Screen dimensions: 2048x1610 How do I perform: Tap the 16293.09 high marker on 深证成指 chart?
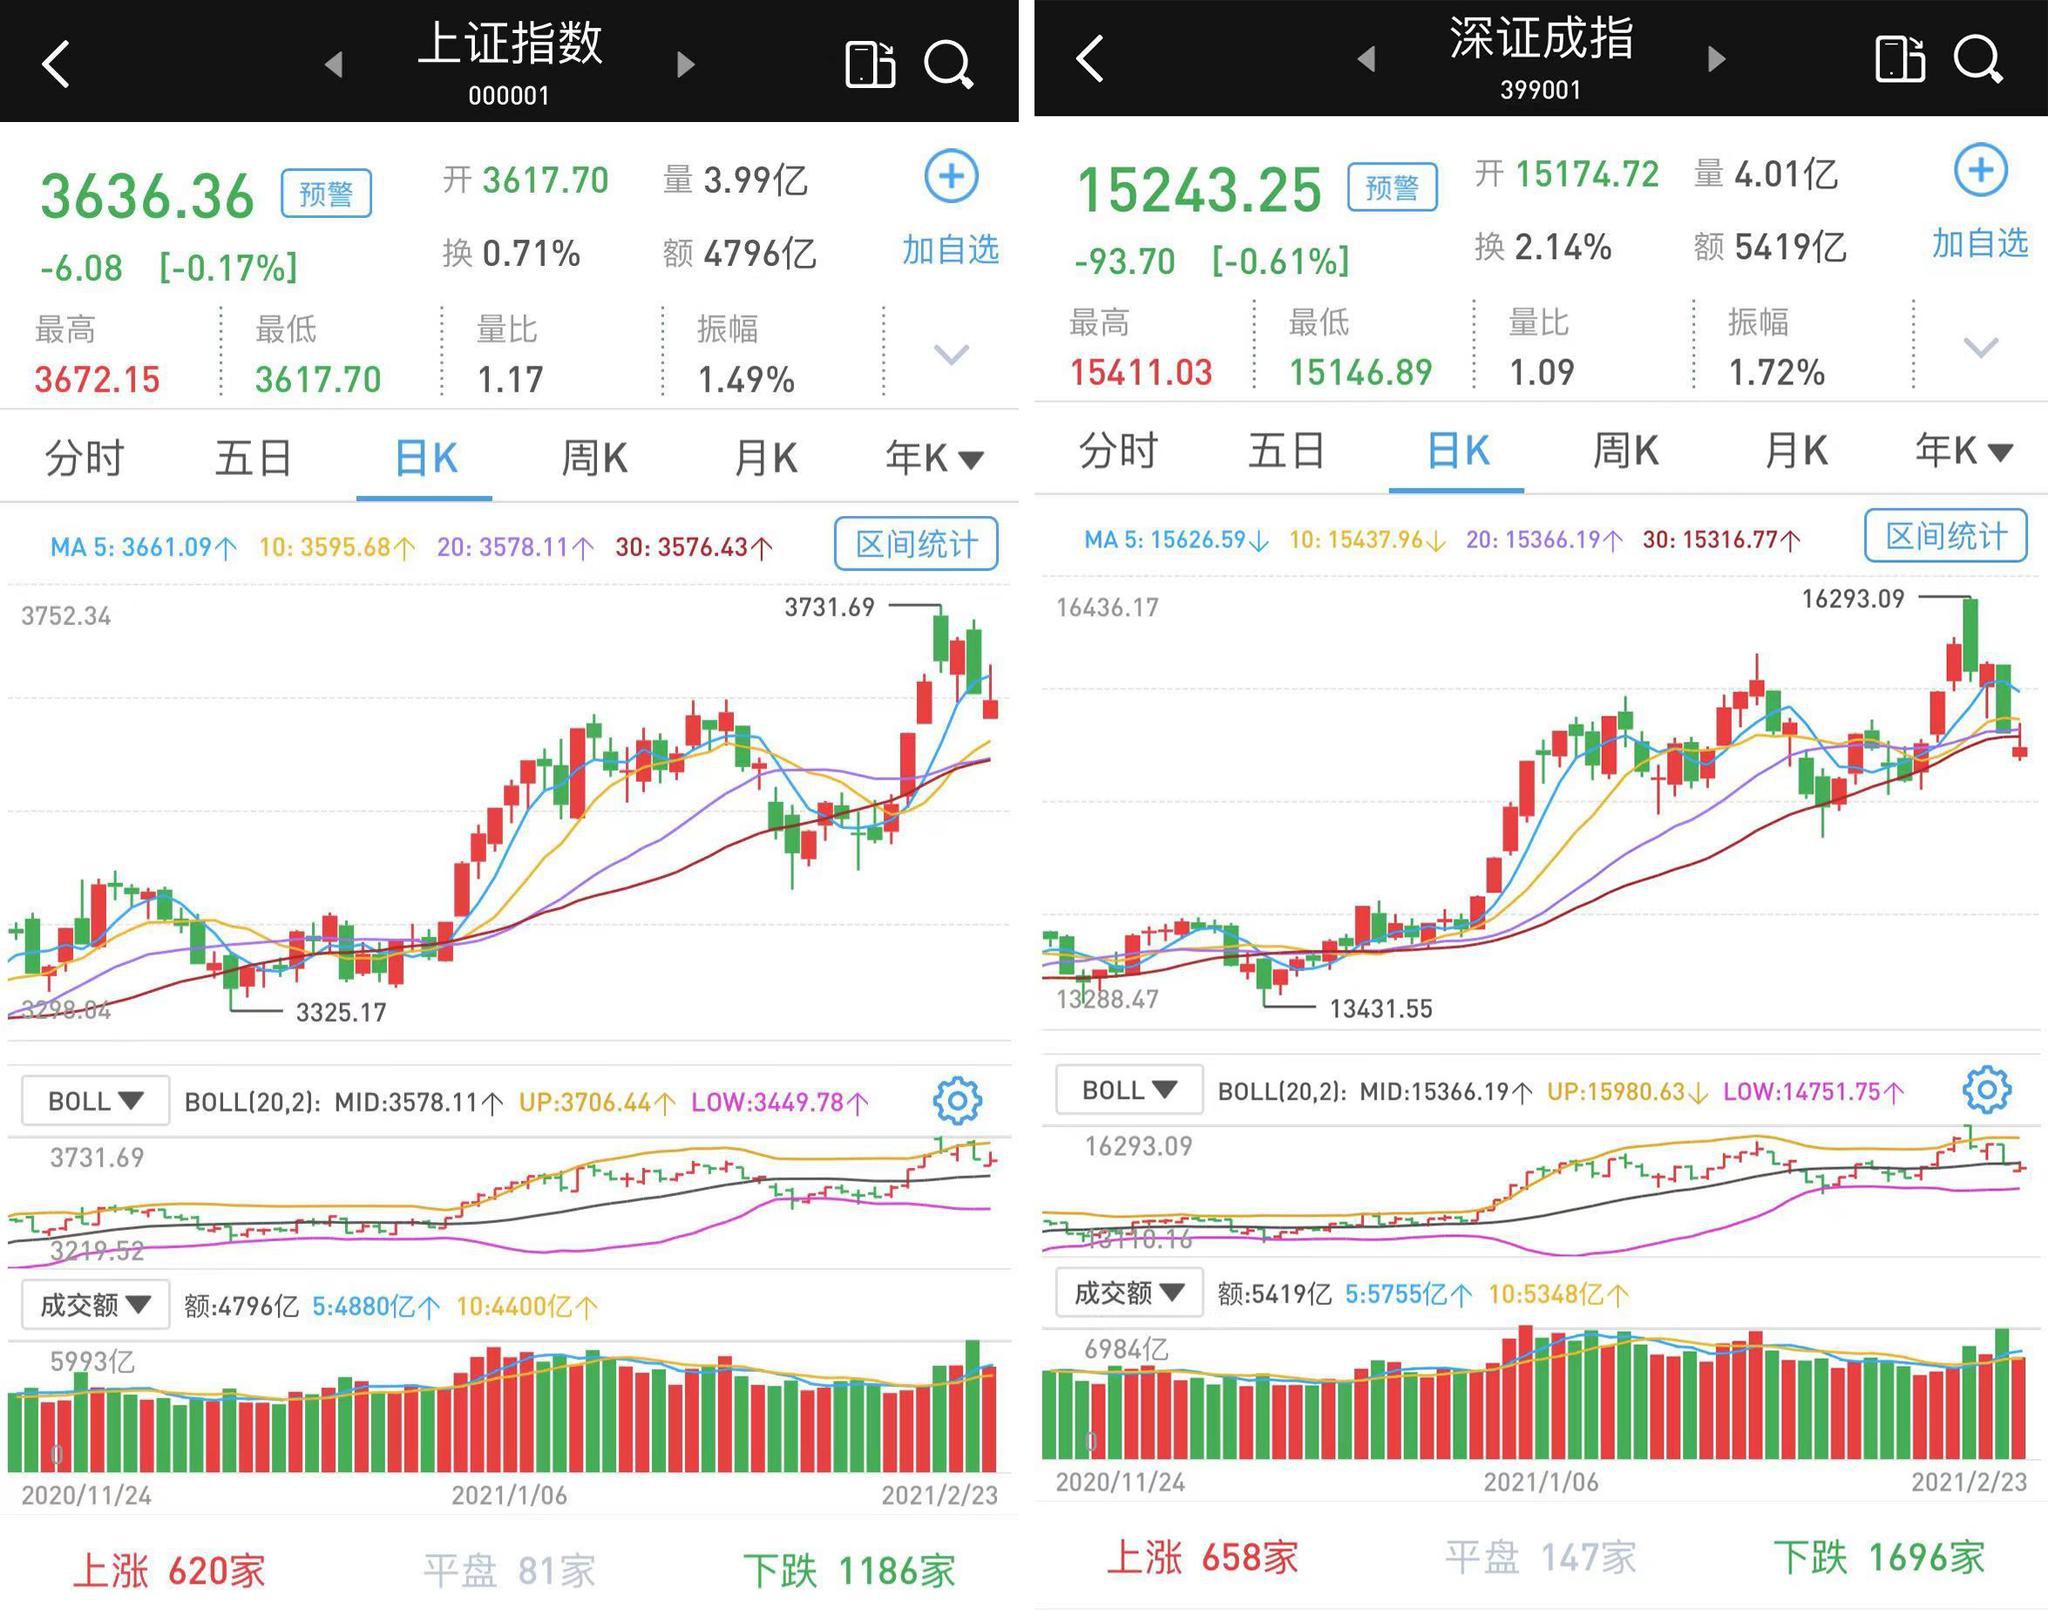point(1853,599)
